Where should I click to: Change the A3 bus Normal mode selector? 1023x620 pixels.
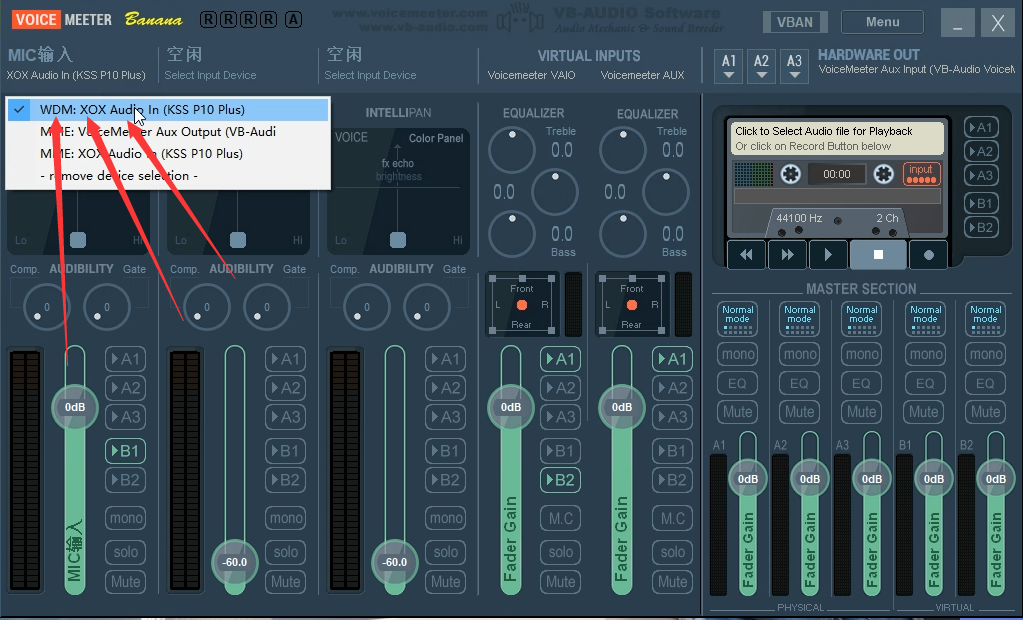(861, 319)
